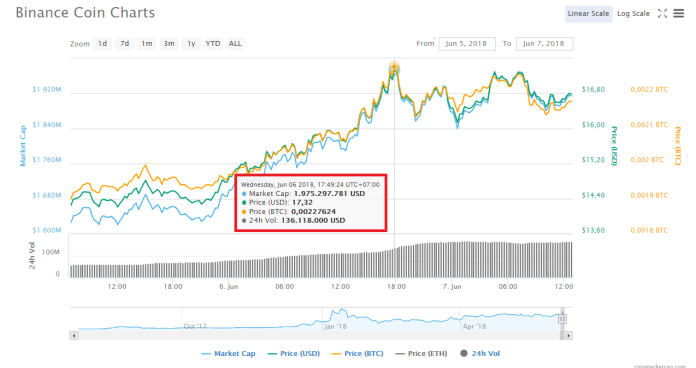Click the 24h Vol axis title
Screen dimensions: 696x368
[x=32, y=255]
